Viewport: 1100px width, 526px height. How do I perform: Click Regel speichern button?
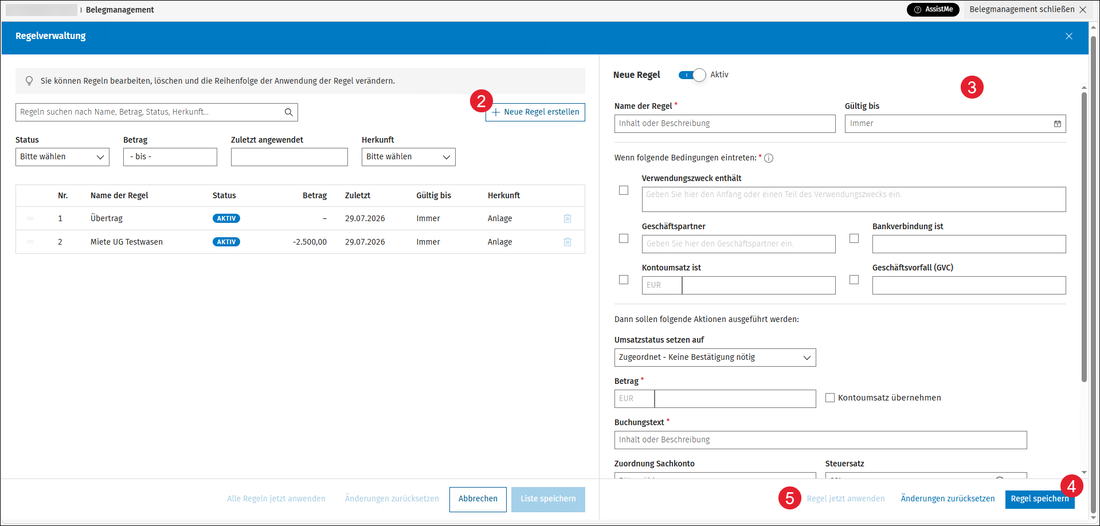(1040, 499)
